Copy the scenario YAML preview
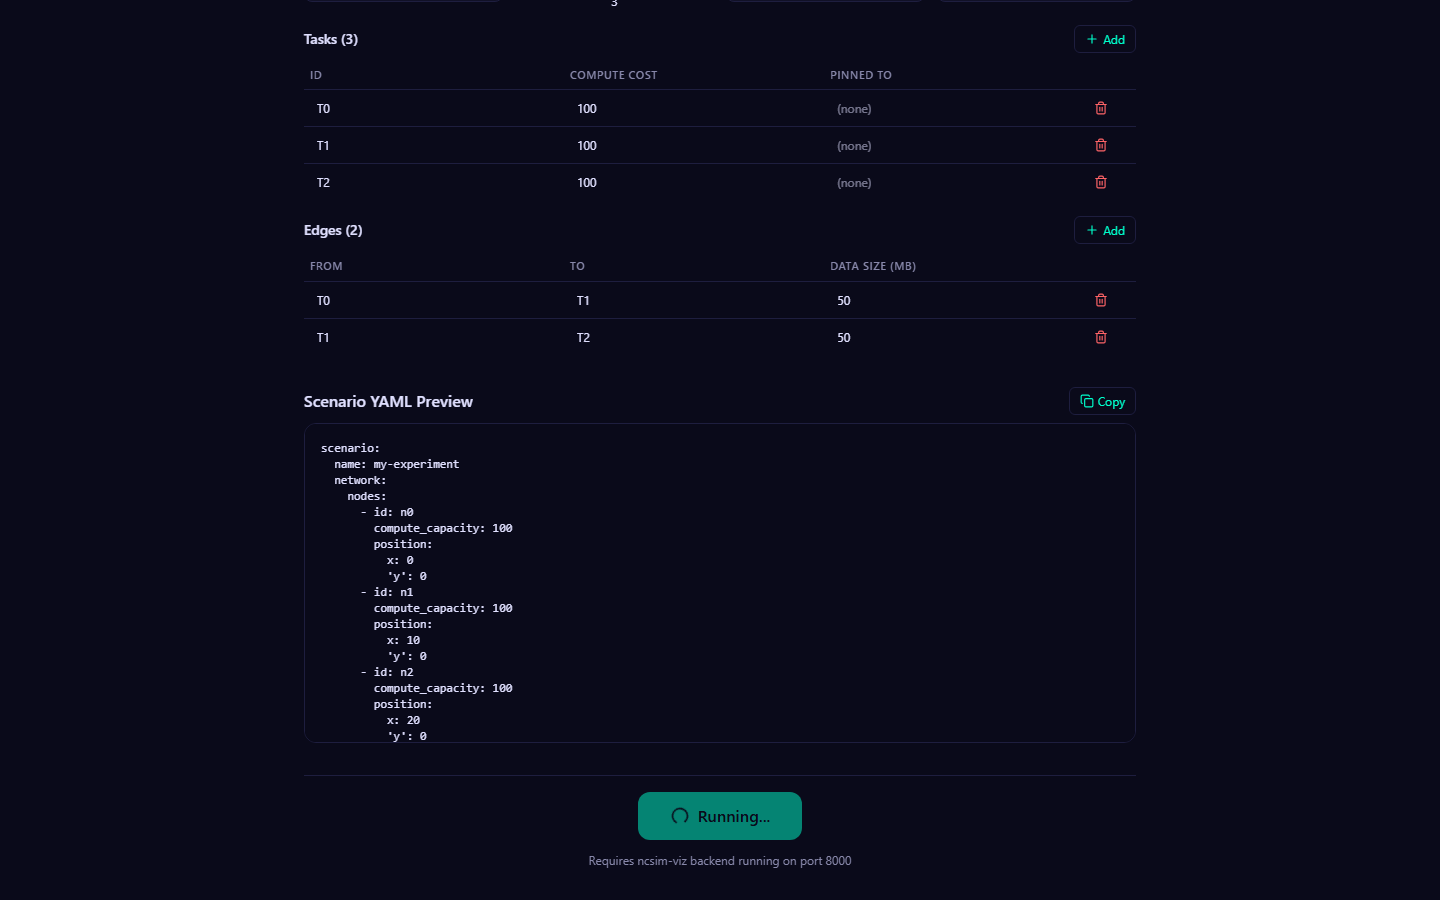 [x=1102, y=401]
